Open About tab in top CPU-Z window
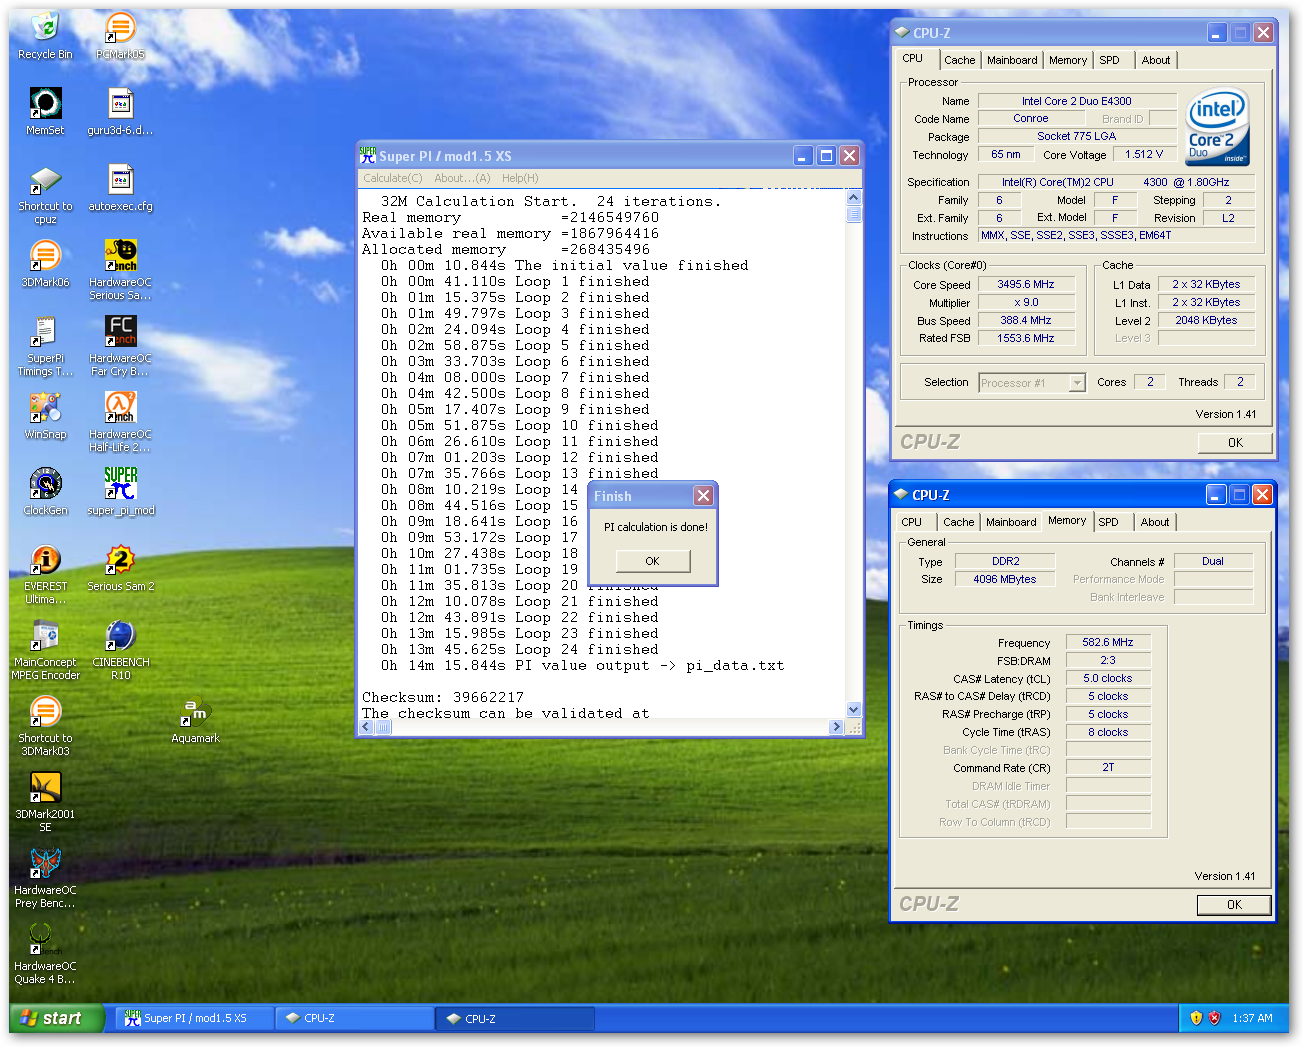Screen dimensions: 1303x1047 [x=1156, y=60]
